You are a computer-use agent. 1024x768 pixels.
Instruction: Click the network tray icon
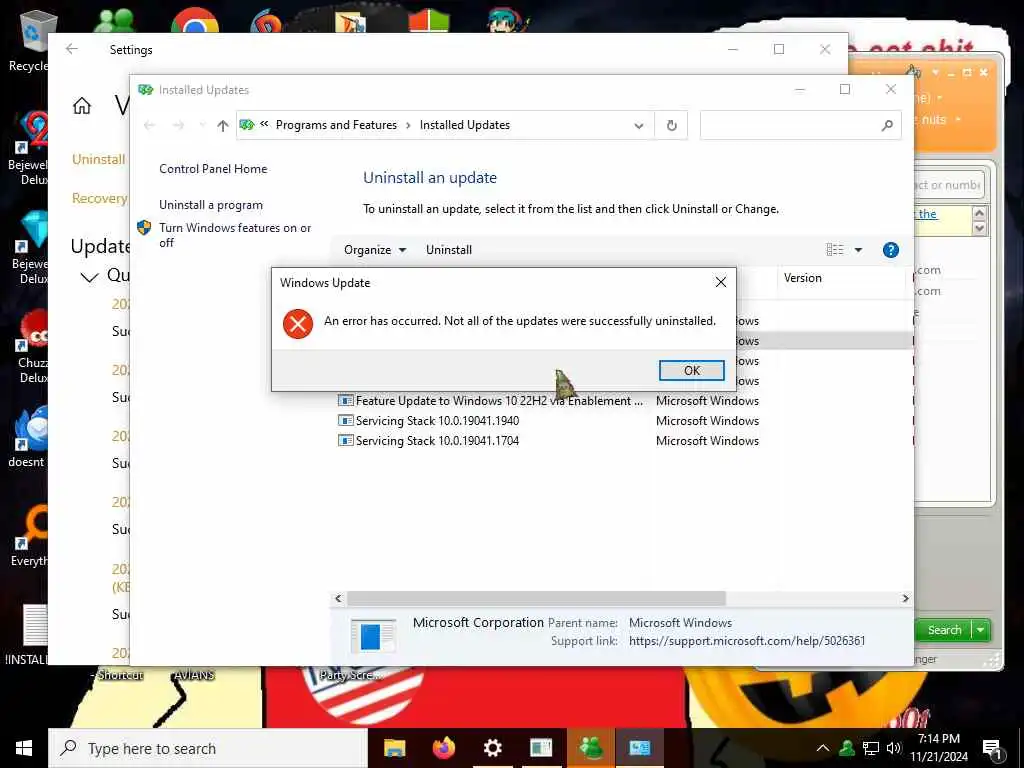(870, 748)
